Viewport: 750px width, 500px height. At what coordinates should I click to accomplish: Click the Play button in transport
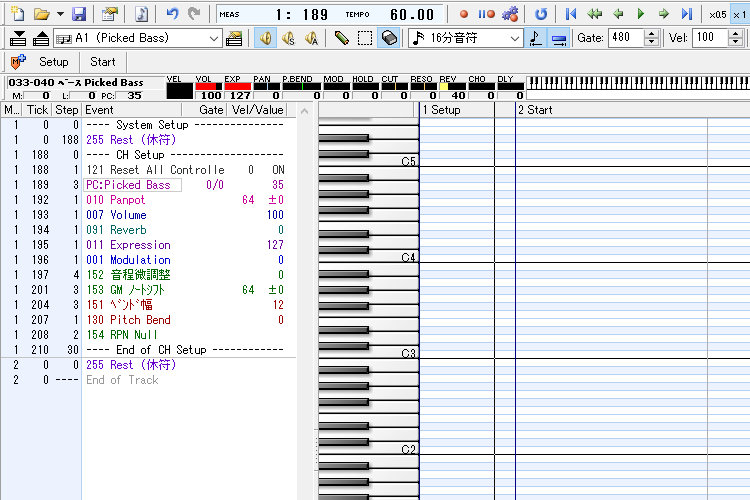pyautogui.click(x=641, y=14)
